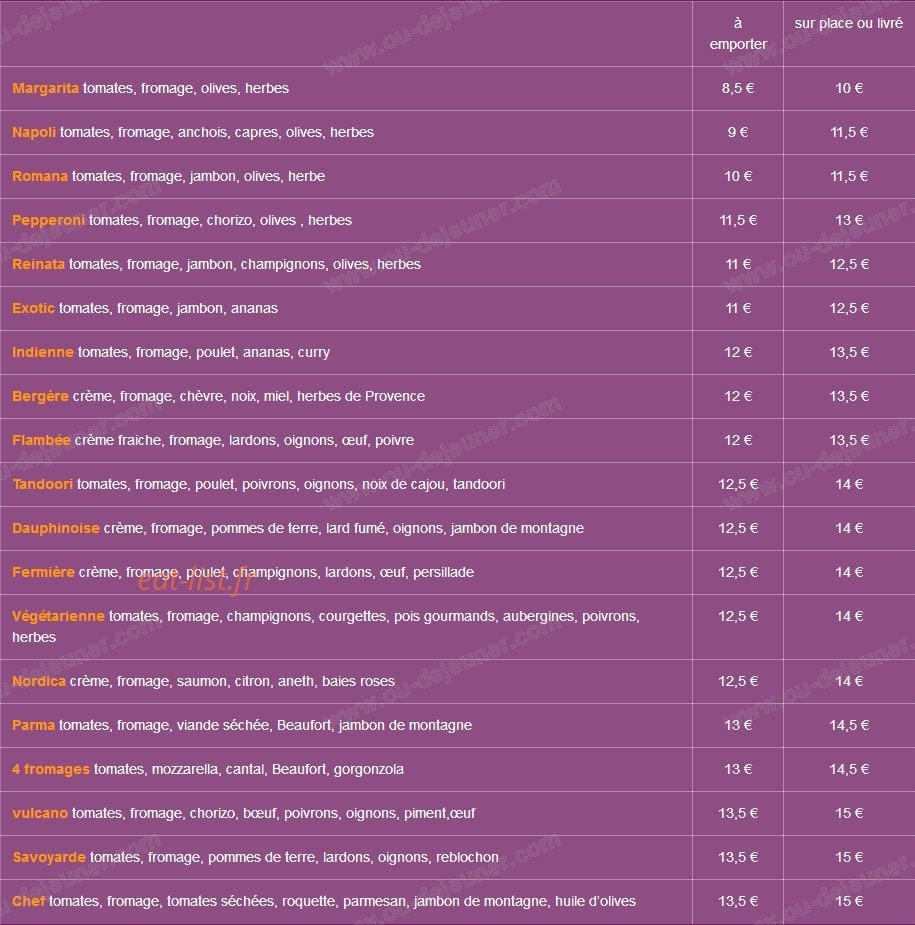Click 4 fromages ingredients mentioning gorgonzola
This screenshot has height=925, width=915.
click(249, 770)
